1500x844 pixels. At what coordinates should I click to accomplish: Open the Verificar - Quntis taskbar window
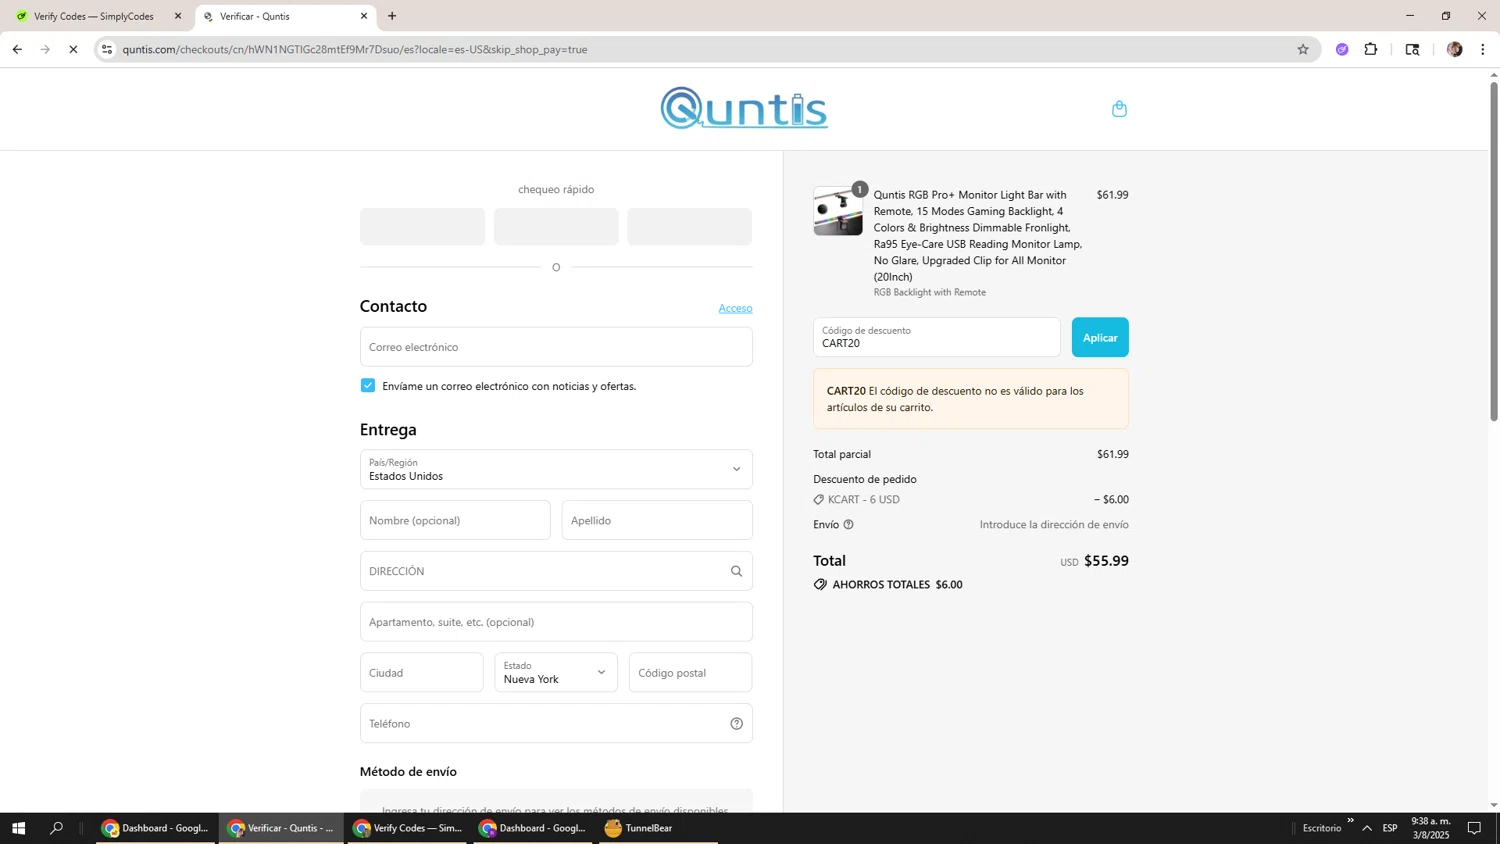282,828
